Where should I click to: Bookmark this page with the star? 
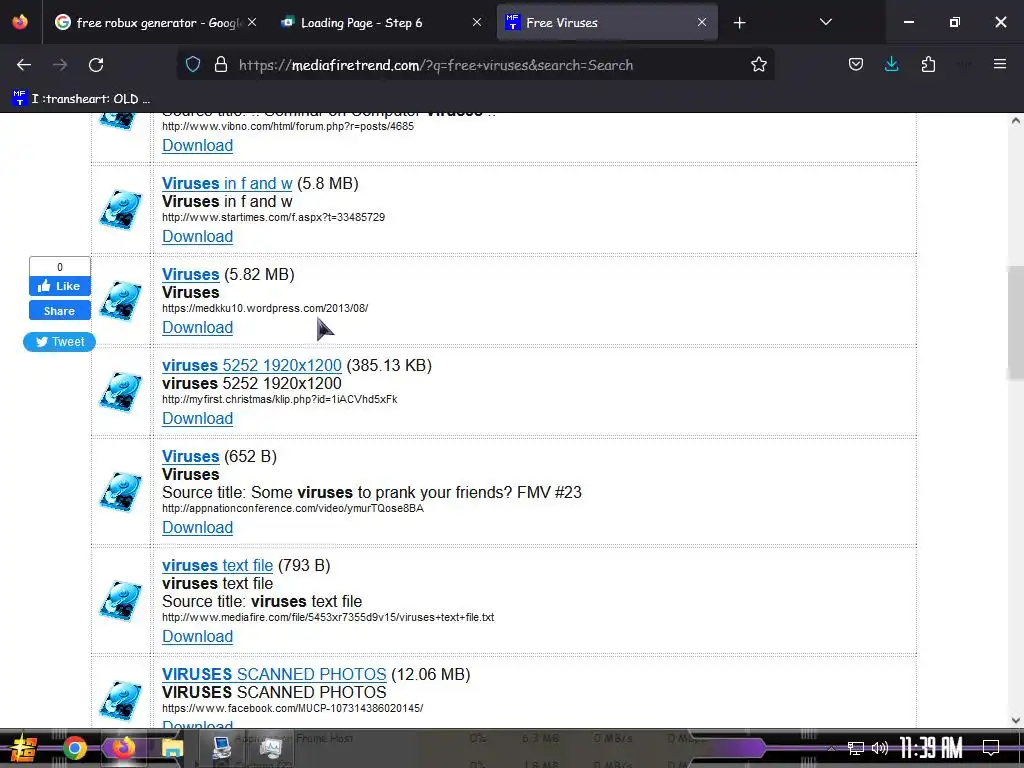click(758, 65)
